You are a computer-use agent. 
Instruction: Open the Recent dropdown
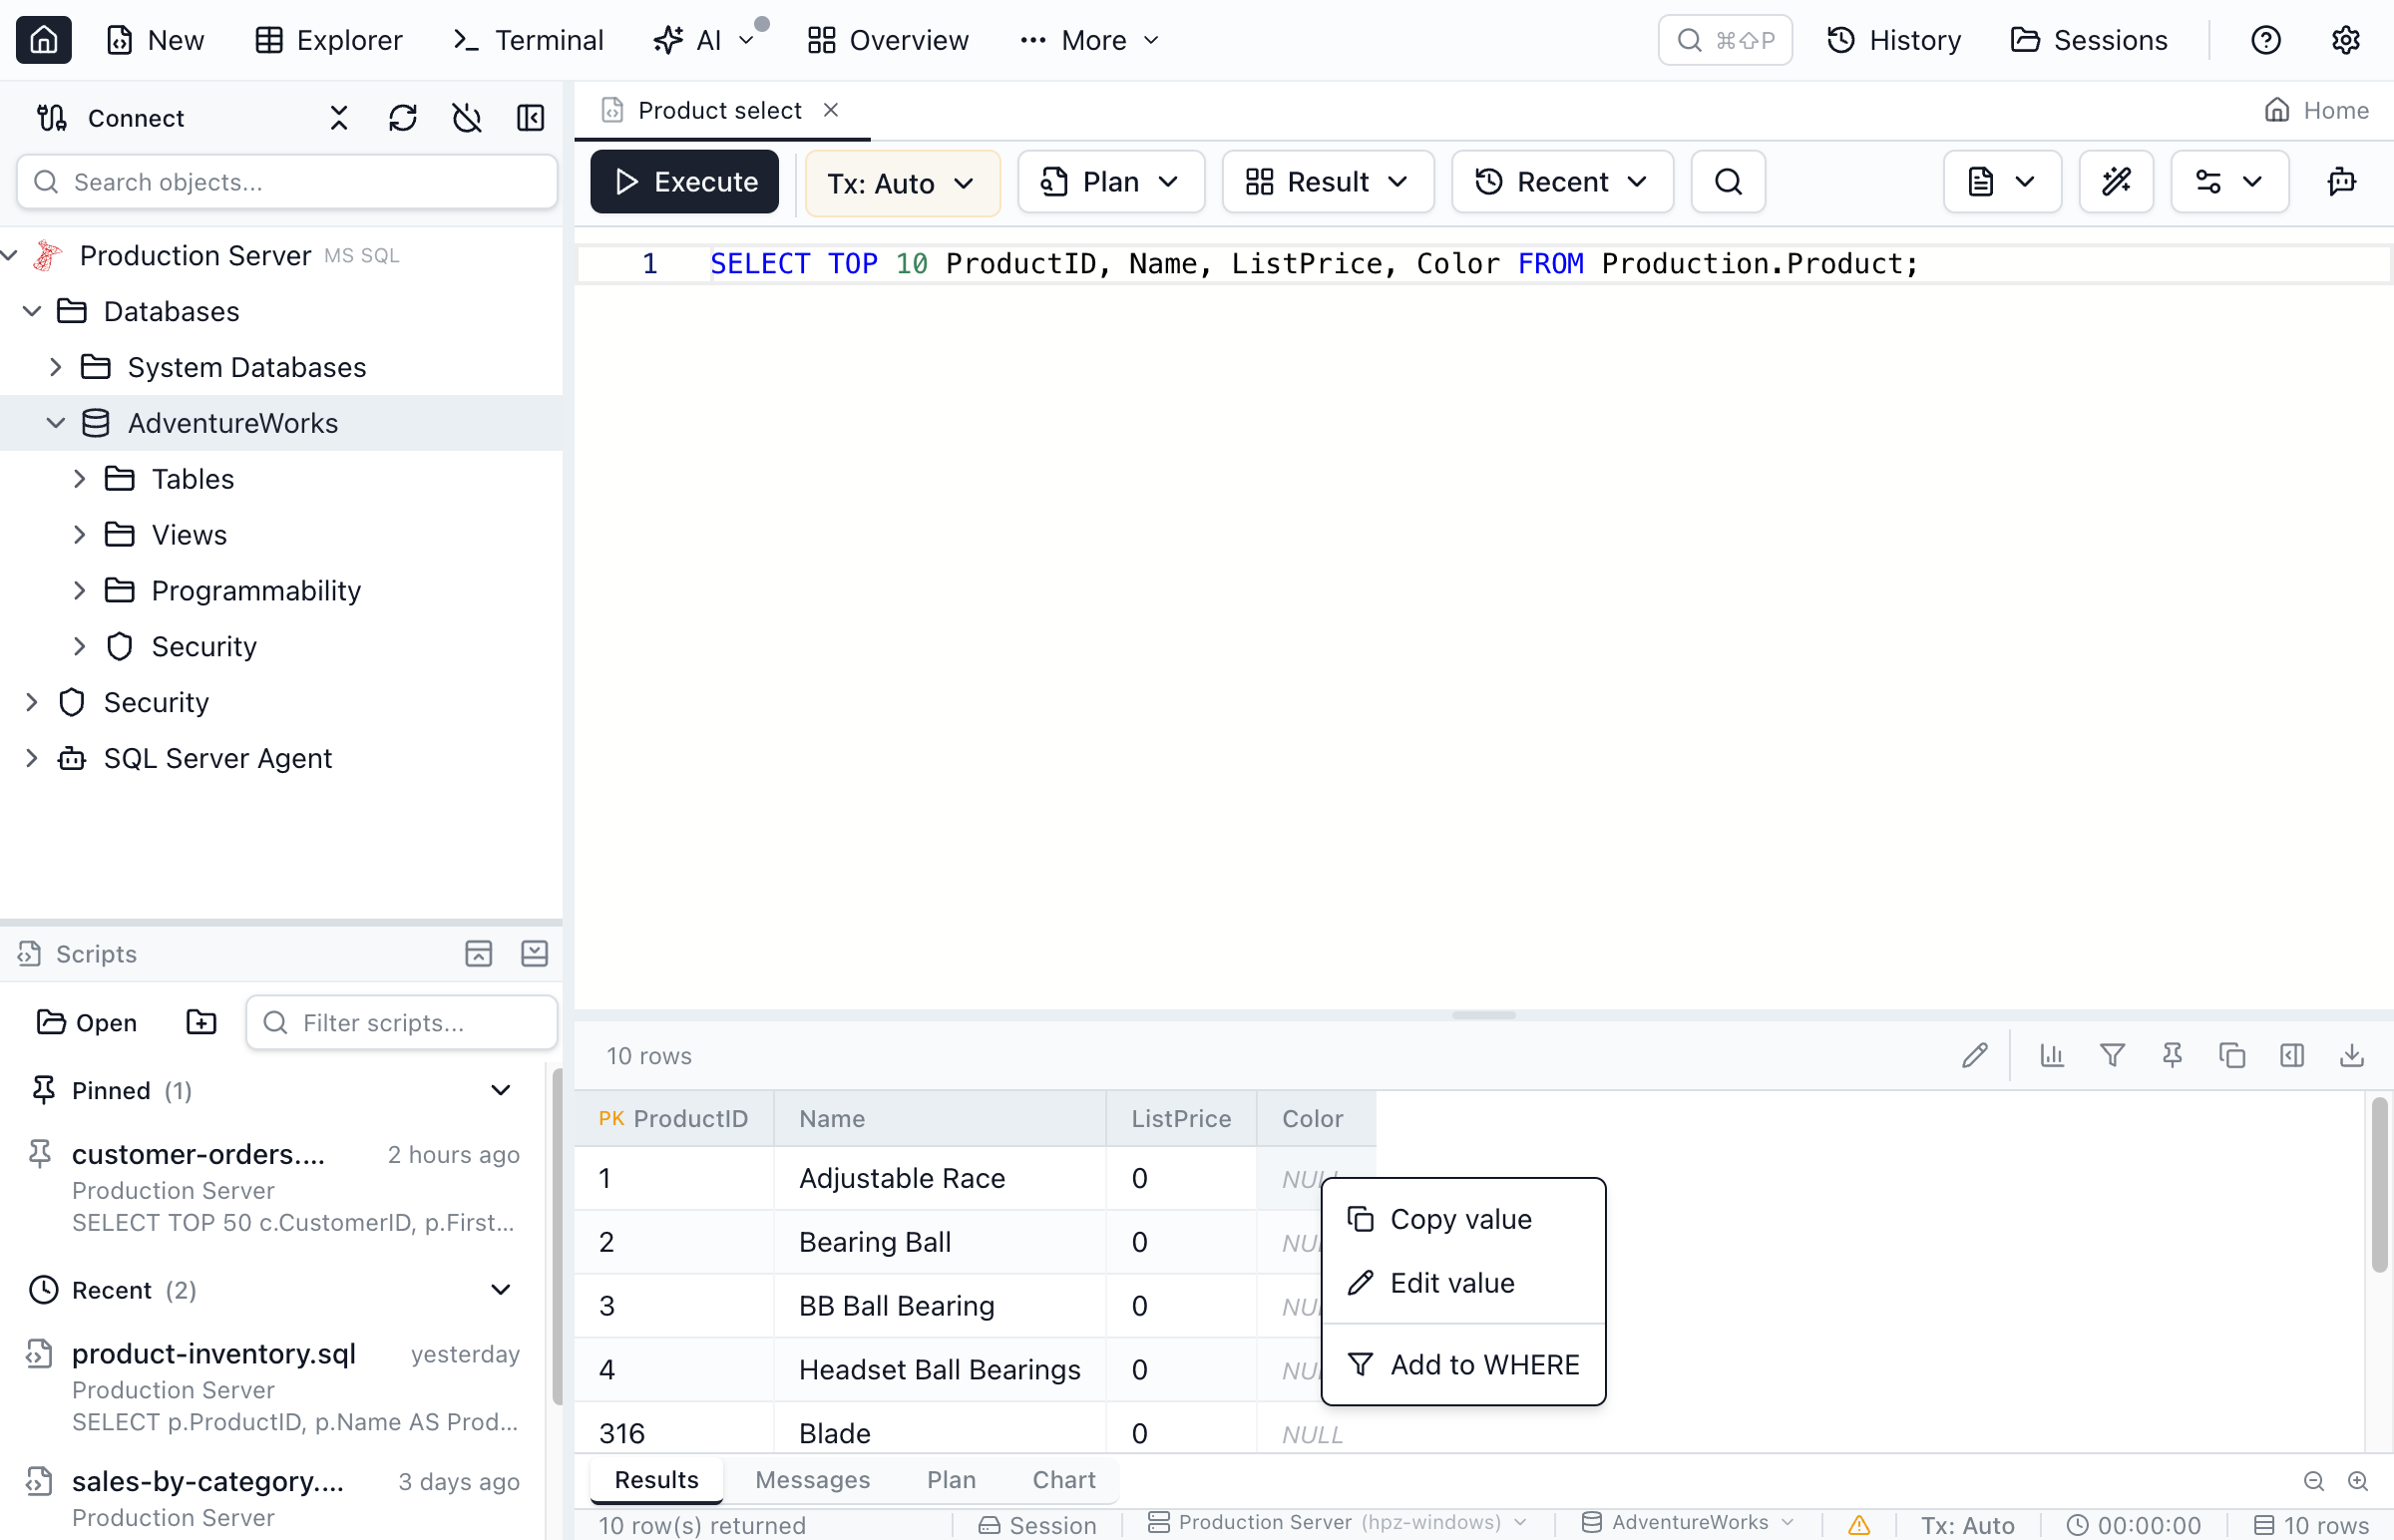pyautogui.click(x=1562, y=182)
